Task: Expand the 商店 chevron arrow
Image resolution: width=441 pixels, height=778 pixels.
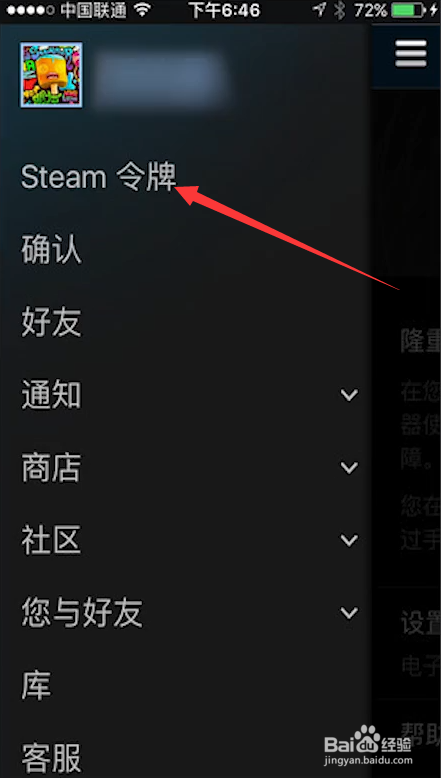Action: click(349, 467)
